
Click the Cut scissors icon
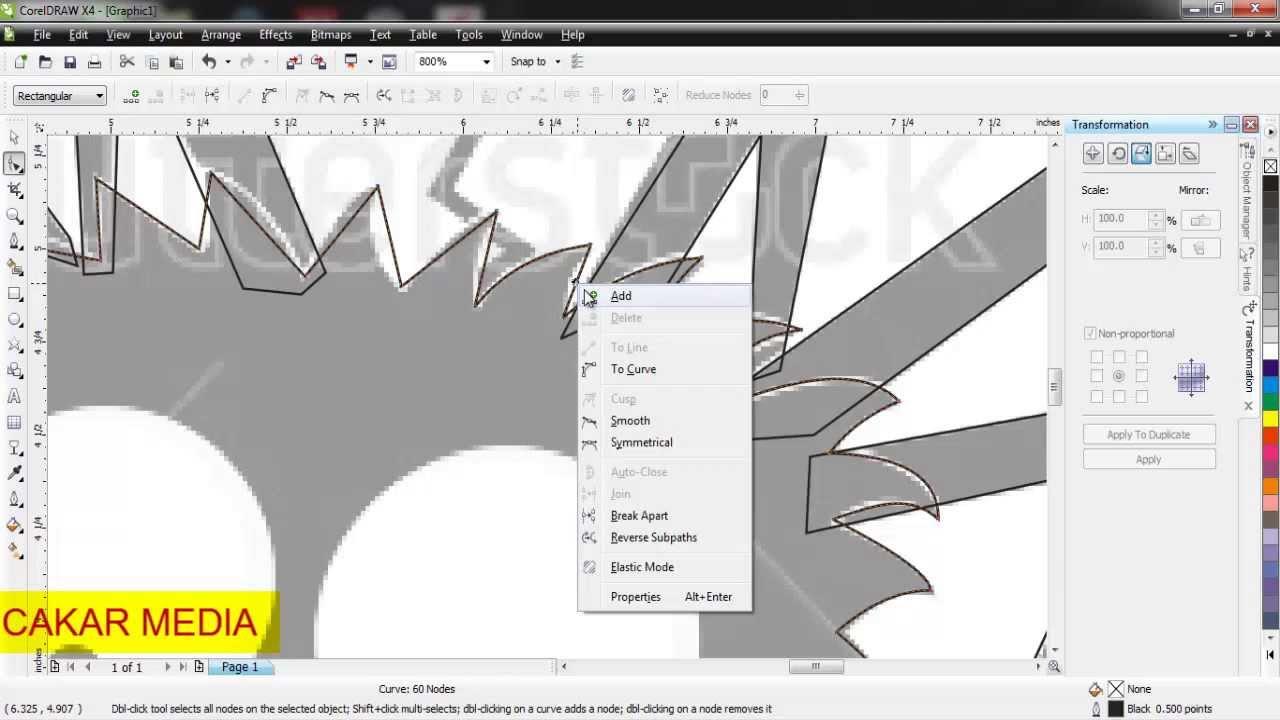pyautogui.click(x=127, y=62)
